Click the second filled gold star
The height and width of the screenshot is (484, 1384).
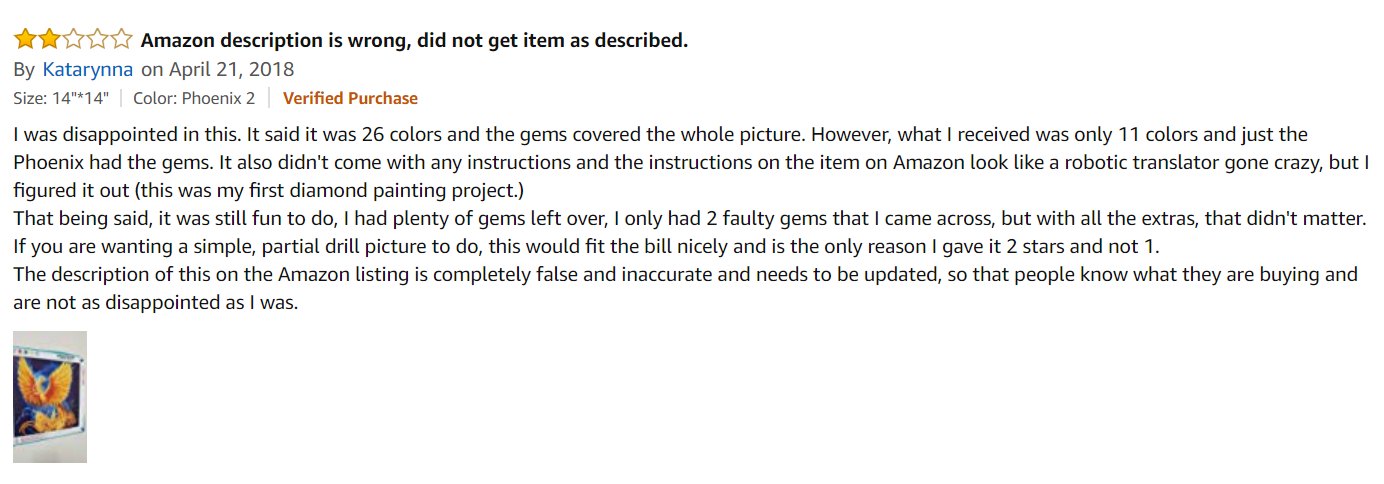pyautogui.click(x=48, y=40)
